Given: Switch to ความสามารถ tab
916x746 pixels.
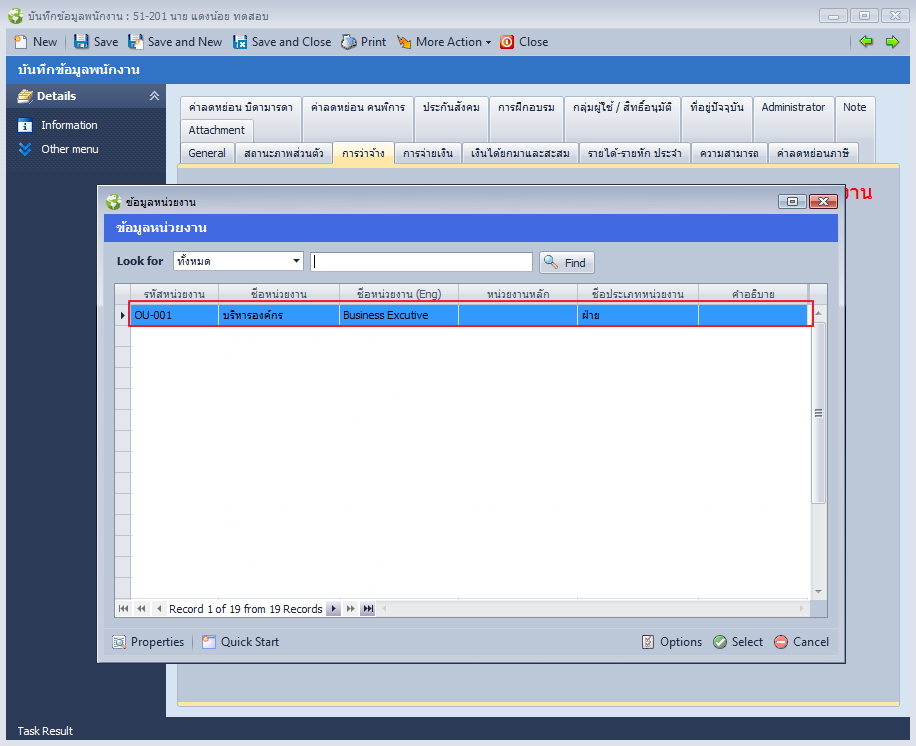Looking at the screenshot, I should (x=729, y=153).
